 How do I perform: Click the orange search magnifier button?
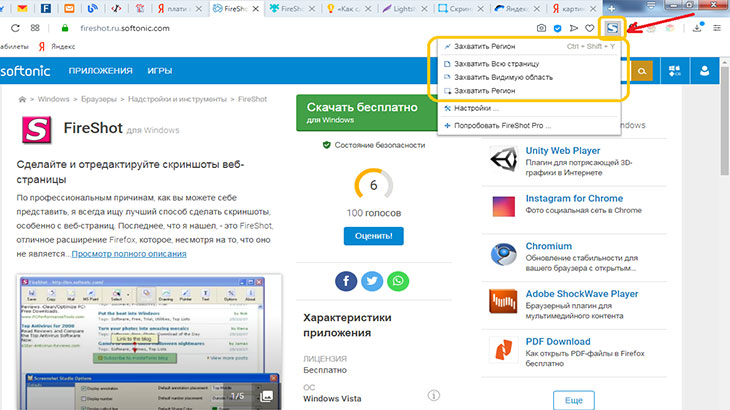pos(639,71)
